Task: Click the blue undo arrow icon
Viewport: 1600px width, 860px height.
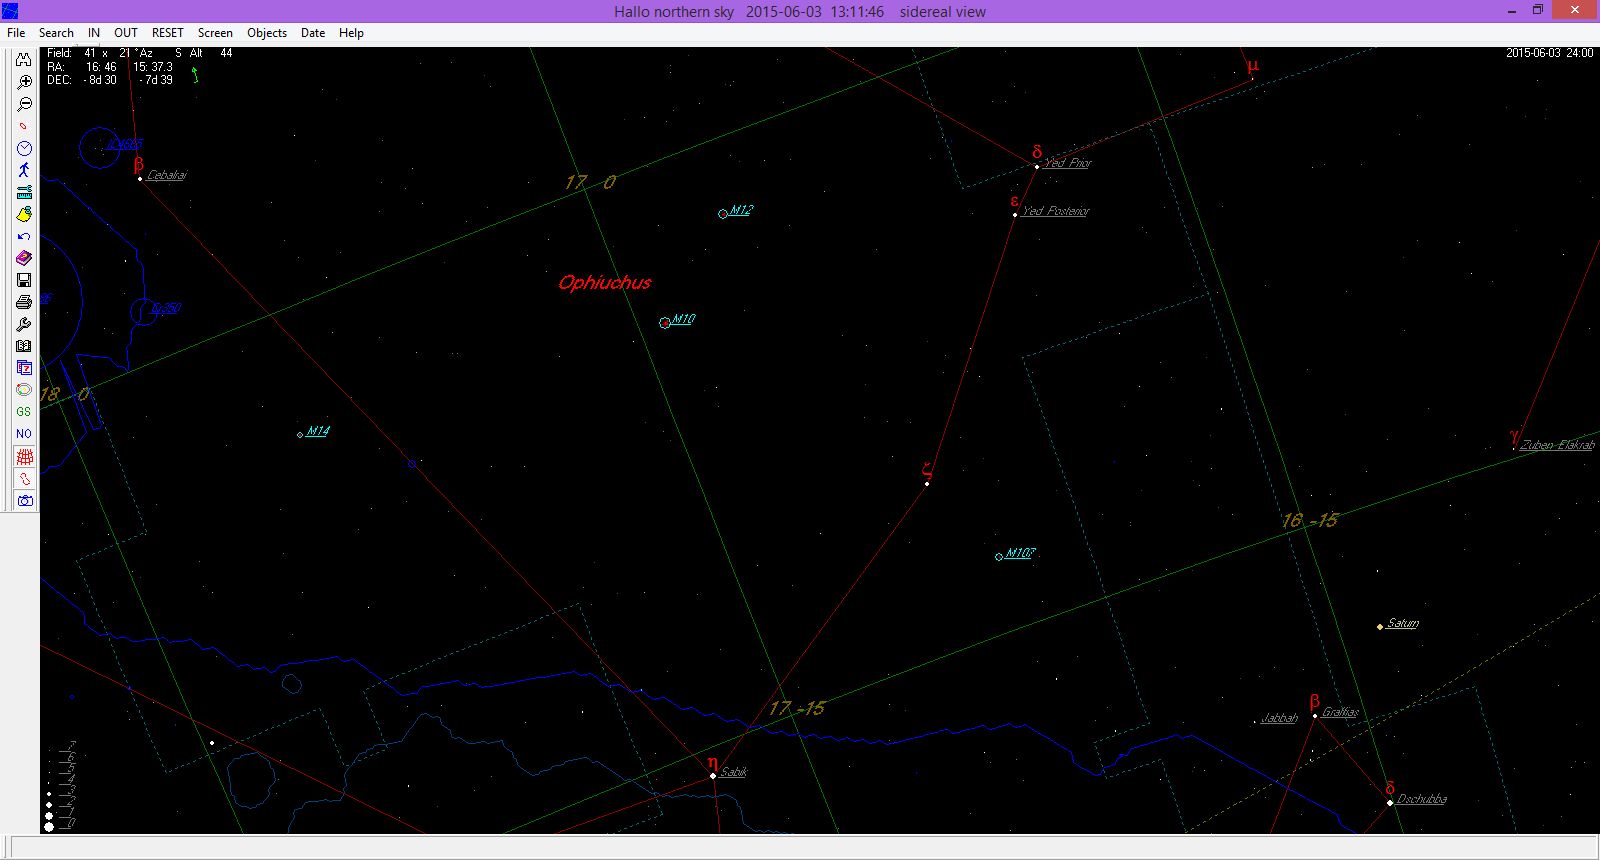Action: point(24,236)
